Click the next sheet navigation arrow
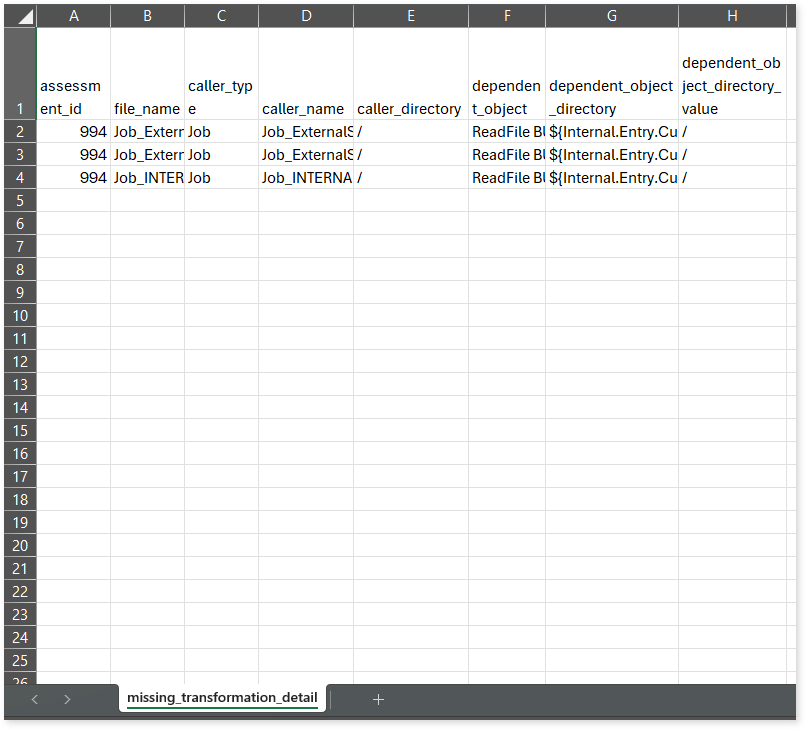806x730 pixels. [67, 699]
